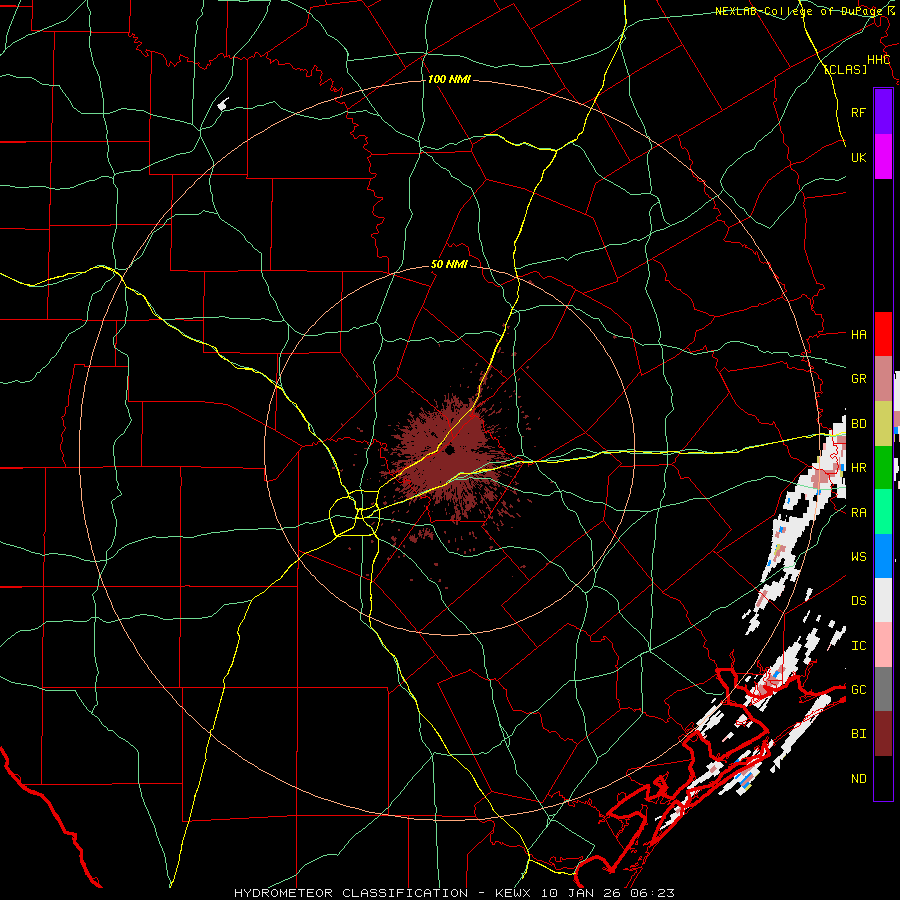900x900 pixels.
Task: Click the RA legend label
Action: pos(858,512)
